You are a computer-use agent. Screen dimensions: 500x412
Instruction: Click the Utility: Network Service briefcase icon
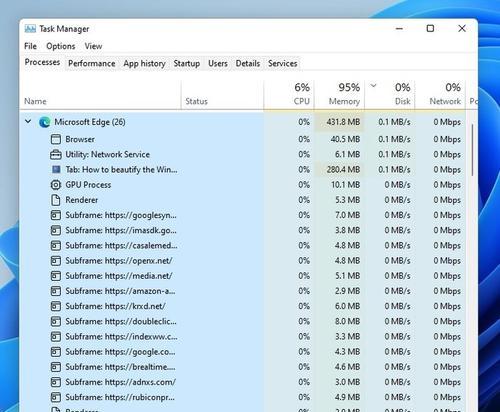pyautogui.click(x=56, y=154)
